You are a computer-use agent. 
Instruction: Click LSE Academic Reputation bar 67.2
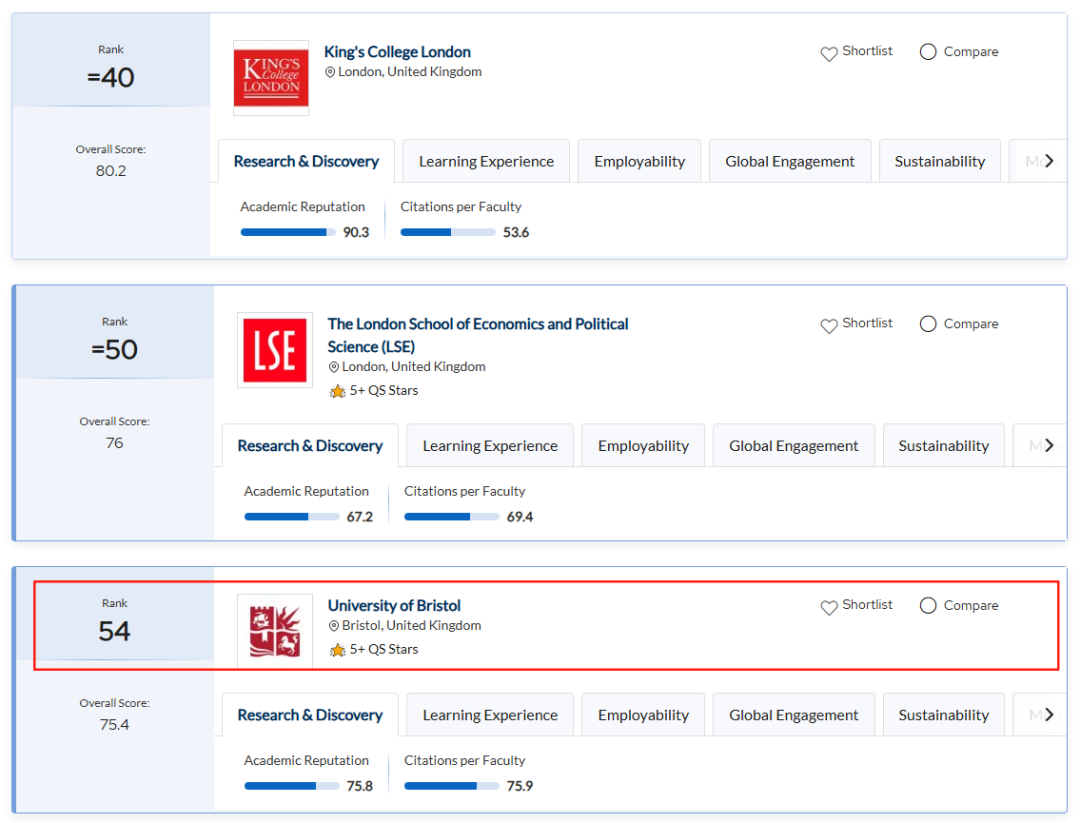(292, 517)
